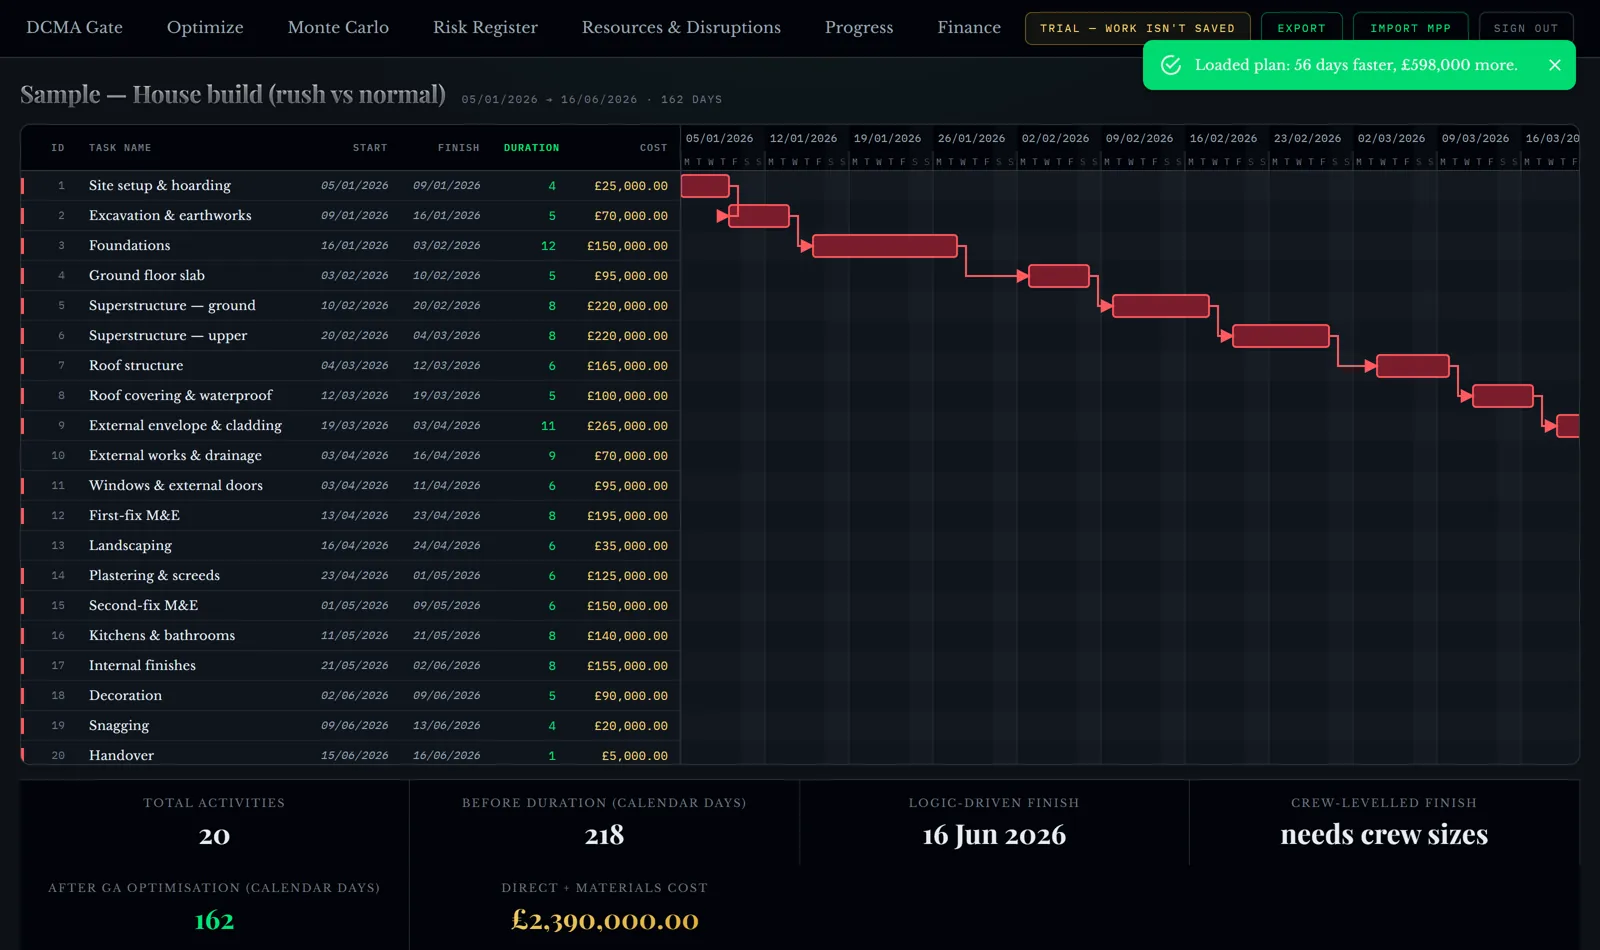Select the Site setup & hoarding Gantt bar
Image resolution: width=1600 pixels, height=950 pixels.
tap(705, 186)
